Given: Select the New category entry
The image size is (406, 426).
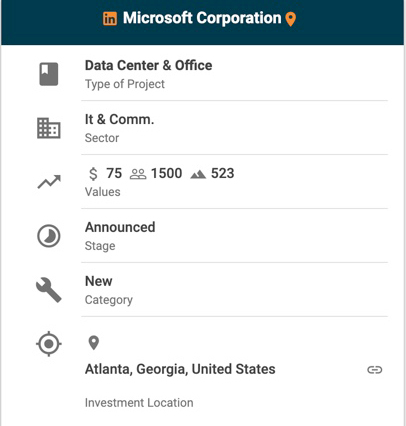Looking at the screenshot, I should (99, 281).
